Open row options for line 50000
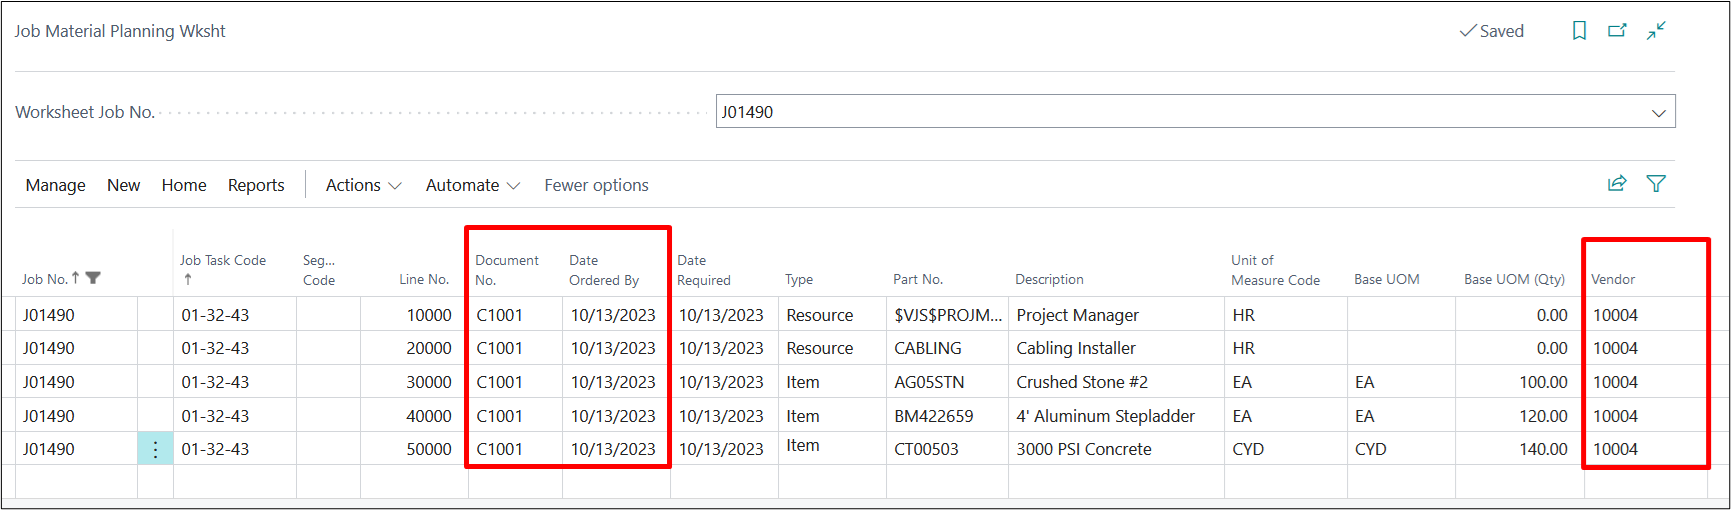Viewport: 1731px width, 510px height. point(155,449)
